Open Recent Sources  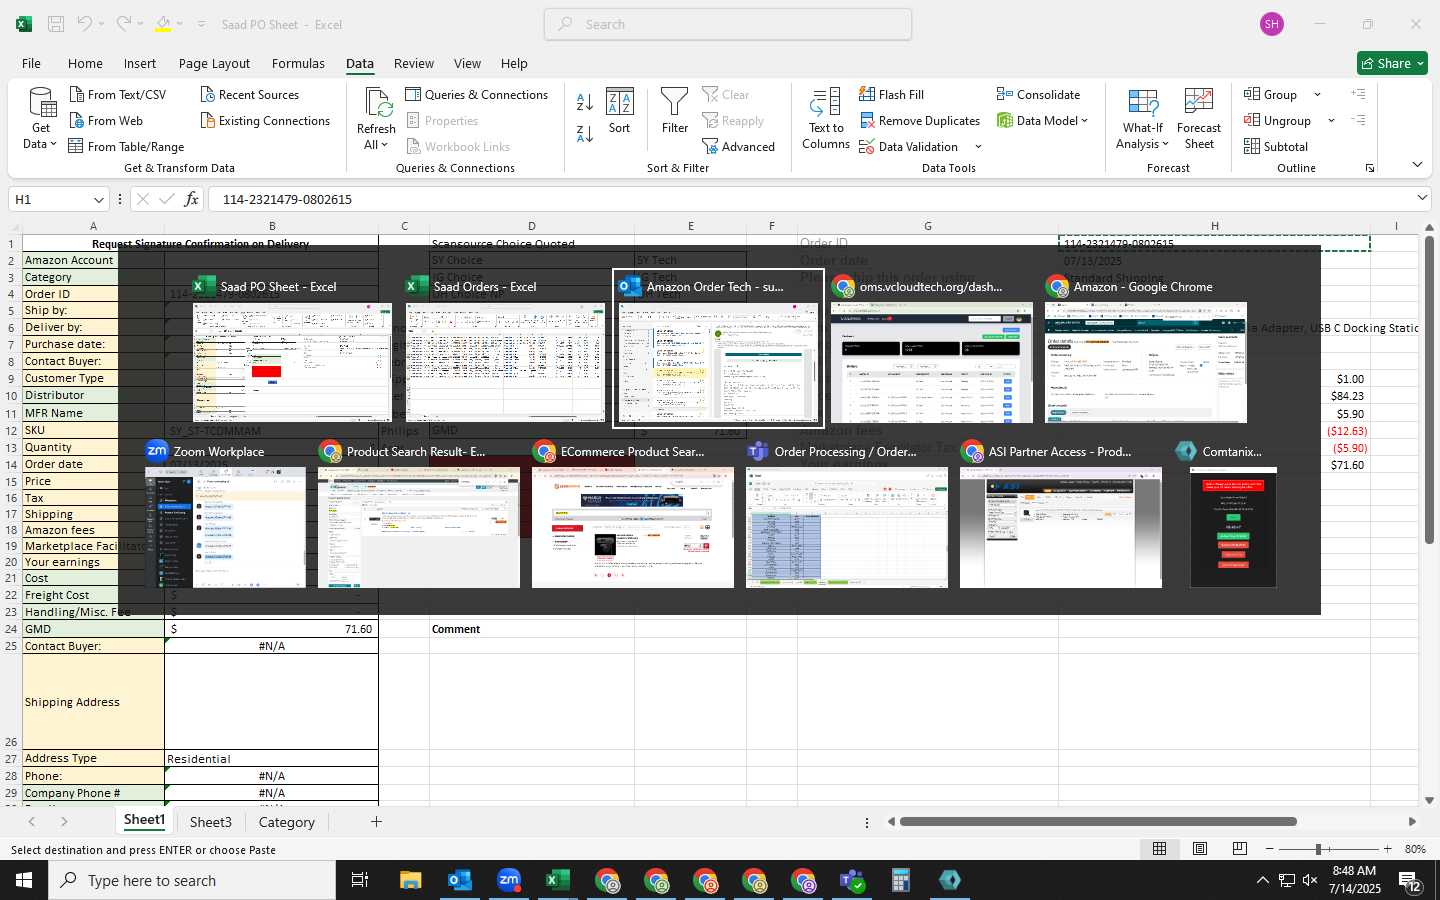click(x=250, y=94)
